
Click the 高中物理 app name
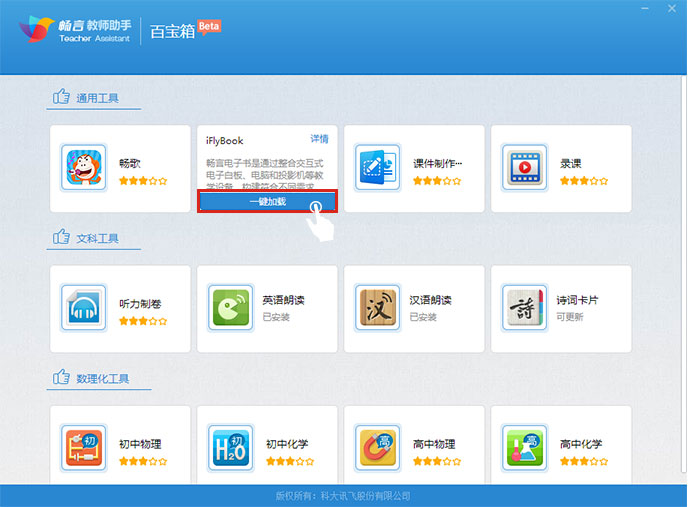(434, 444)
